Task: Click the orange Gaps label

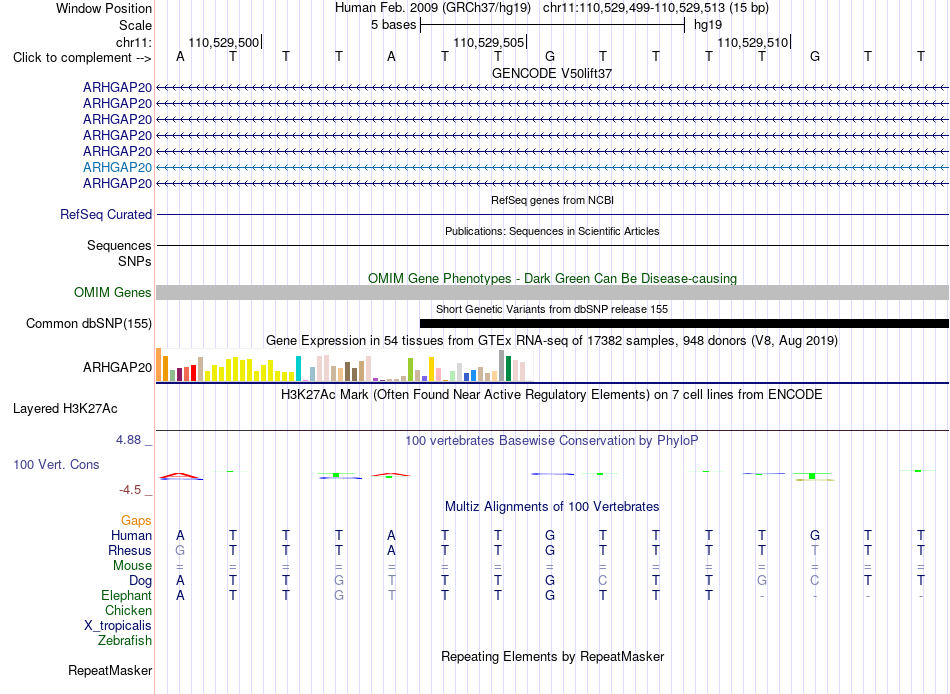Action: pyautogui.click(x=136, y=521)
